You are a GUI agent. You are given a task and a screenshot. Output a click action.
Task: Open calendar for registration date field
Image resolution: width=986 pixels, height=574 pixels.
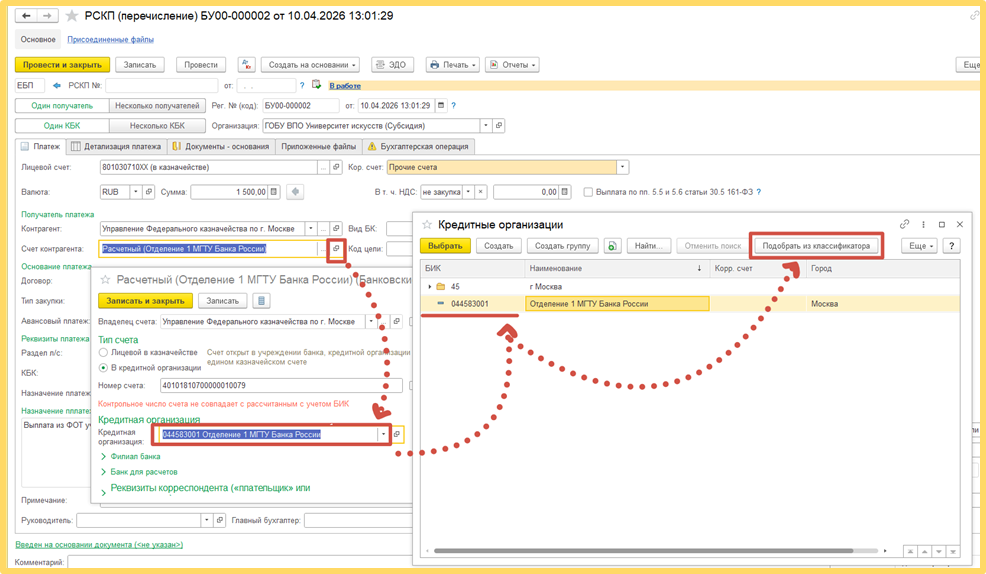[x=441, y=106]
